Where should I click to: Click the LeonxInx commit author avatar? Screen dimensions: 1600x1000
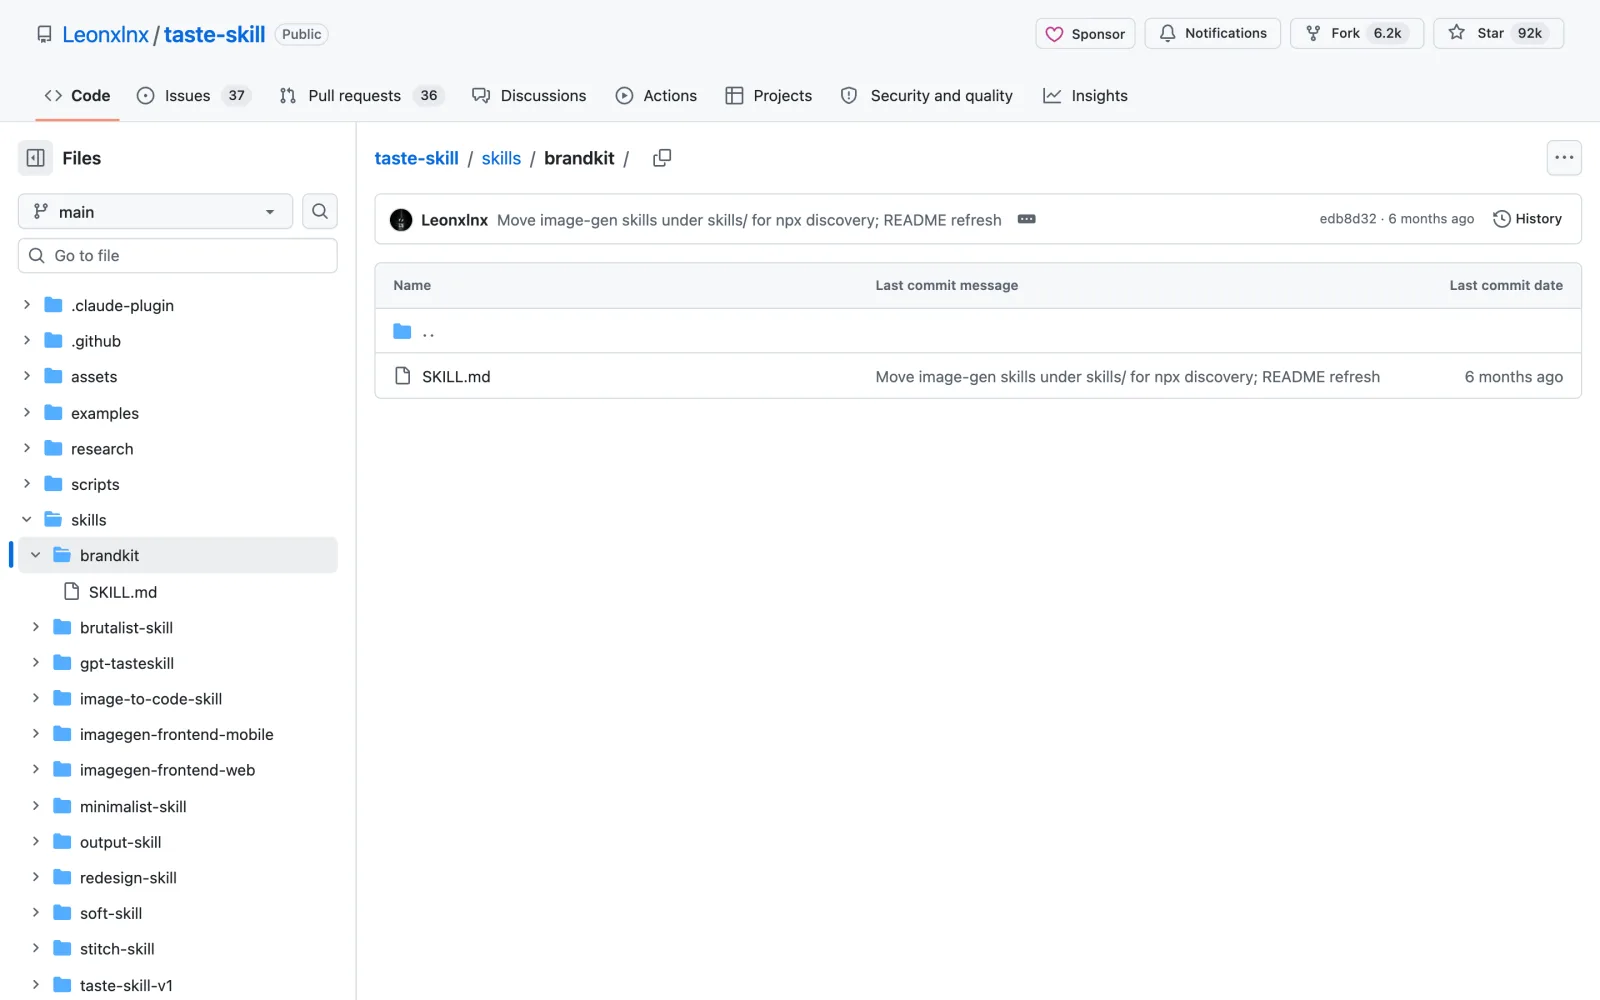point(401,220)
